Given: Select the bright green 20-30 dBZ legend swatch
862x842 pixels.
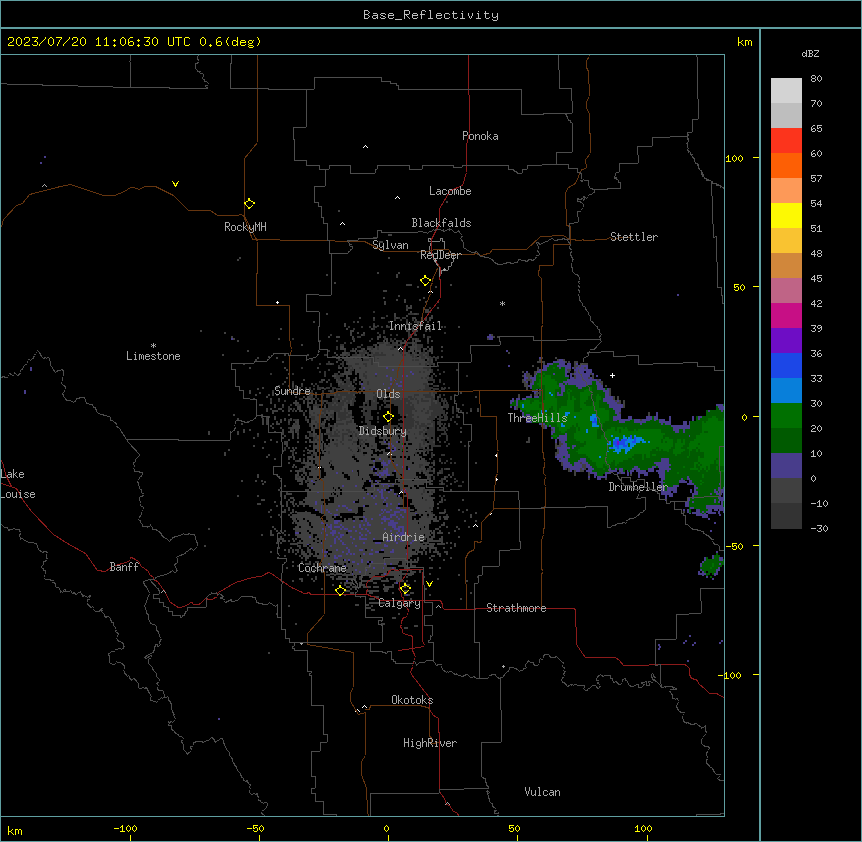Looking at the screenshot, I should tap(786, 416).
